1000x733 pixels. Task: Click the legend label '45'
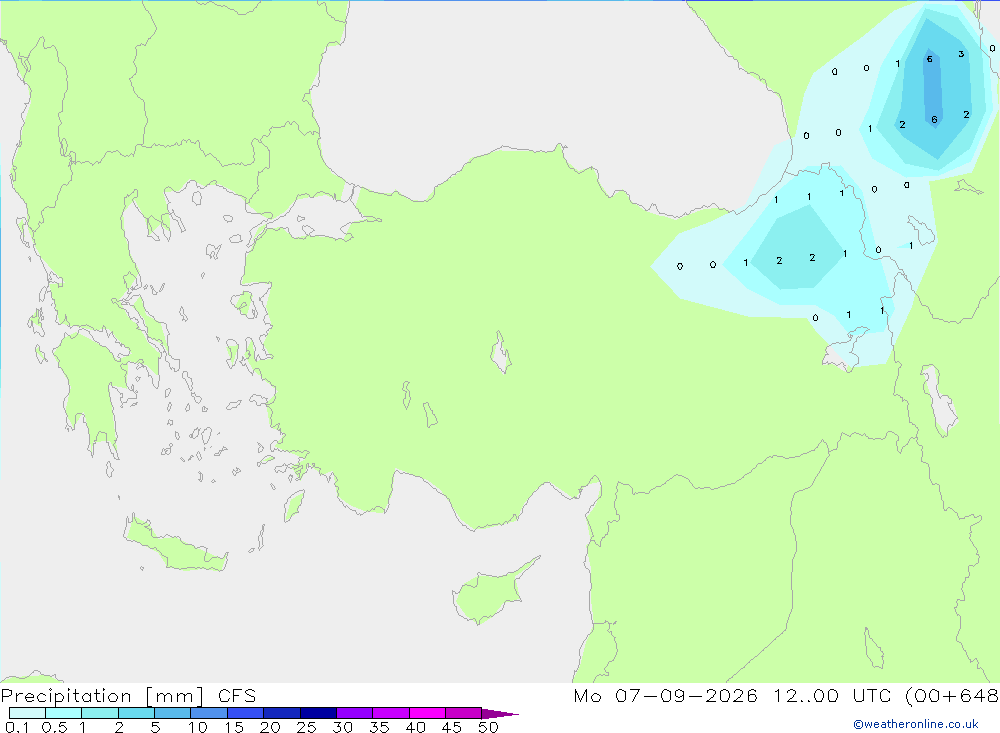(452, 727)
